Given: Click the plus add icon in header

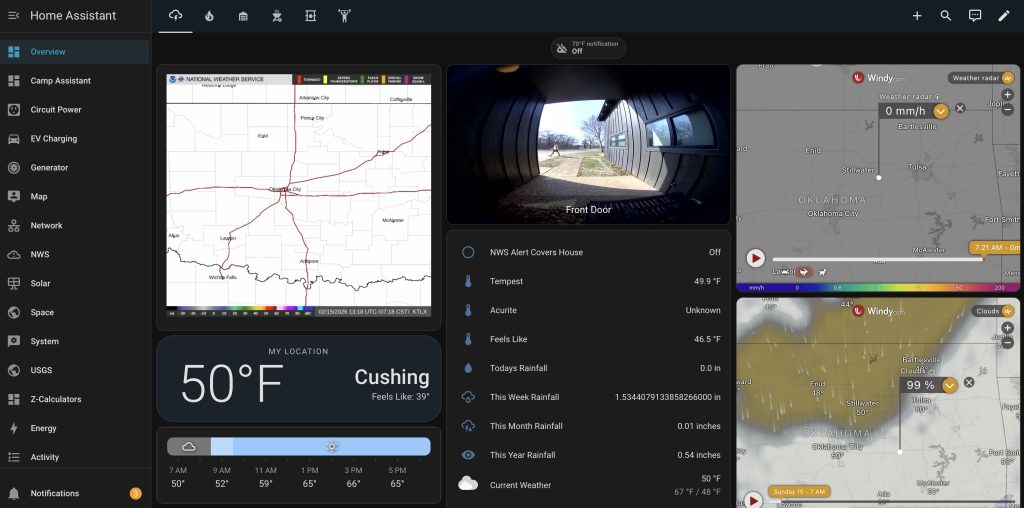Looking at the screenshot, I should coord(917,16).
